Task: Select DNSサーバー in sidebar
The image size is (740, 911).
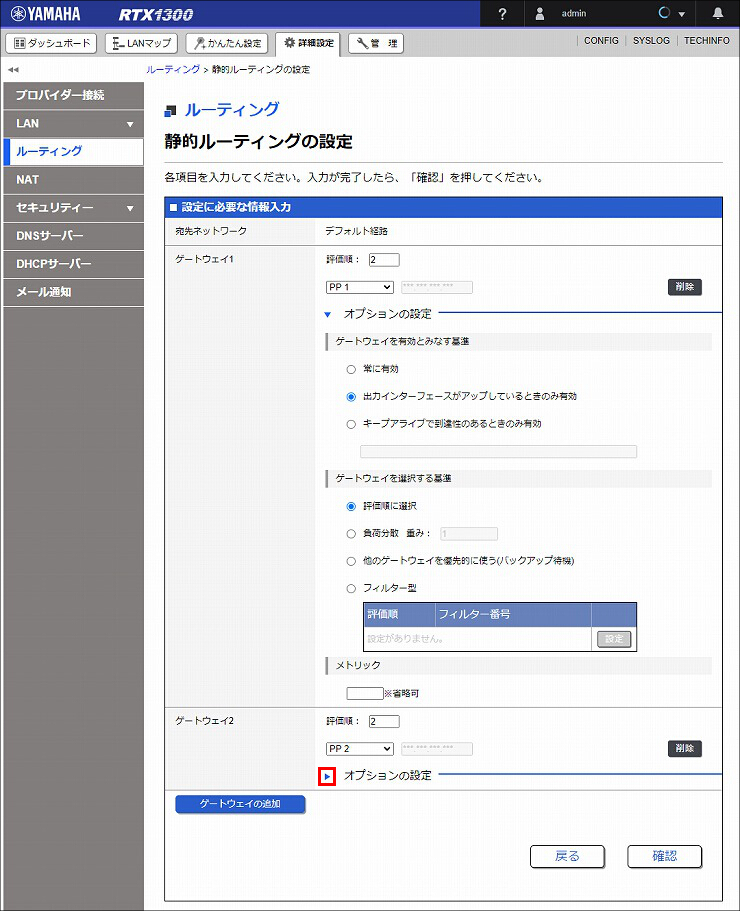Action: click(73, 236)
